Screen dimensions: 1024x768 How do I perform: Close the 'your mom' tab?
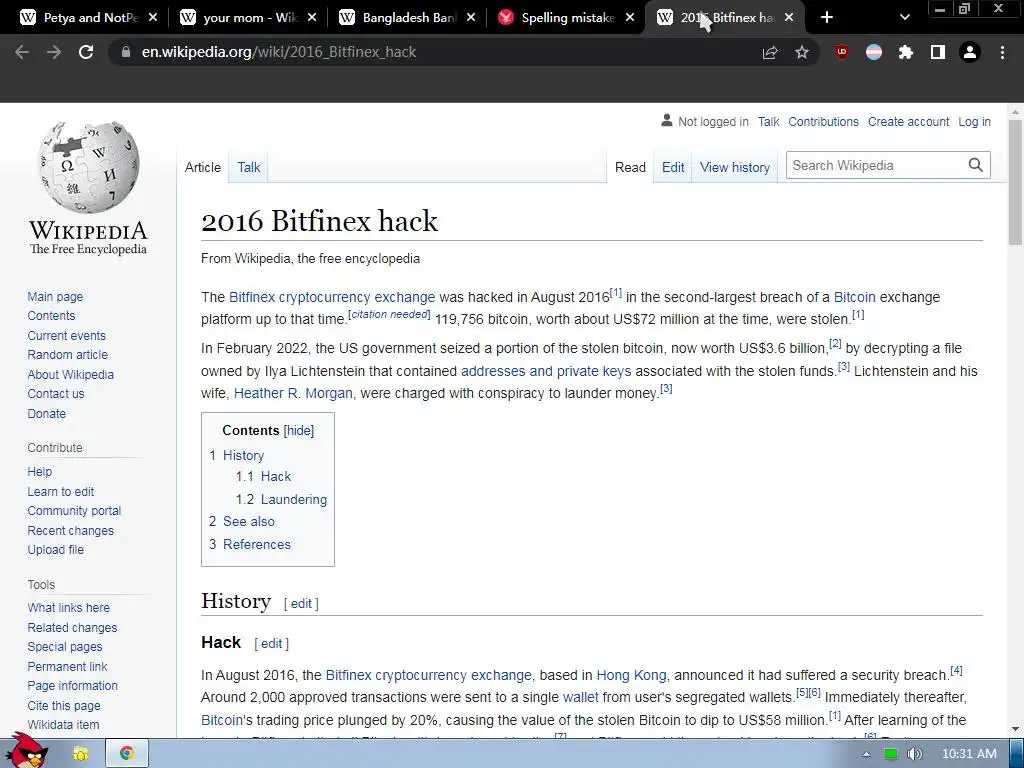312,18
